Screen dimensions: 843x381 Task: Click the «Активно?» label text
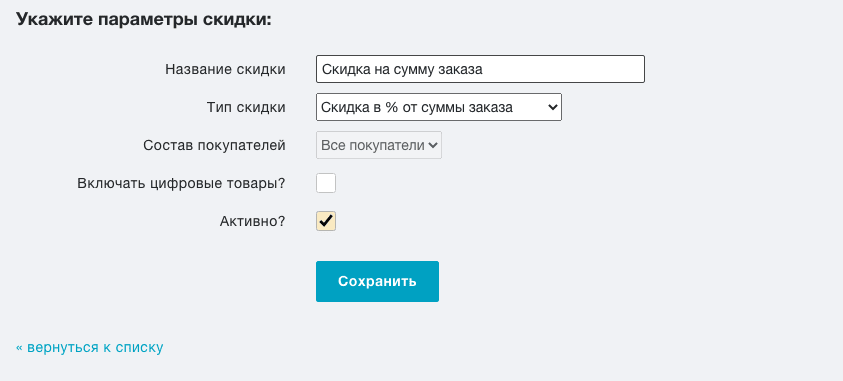click(253, 221)
